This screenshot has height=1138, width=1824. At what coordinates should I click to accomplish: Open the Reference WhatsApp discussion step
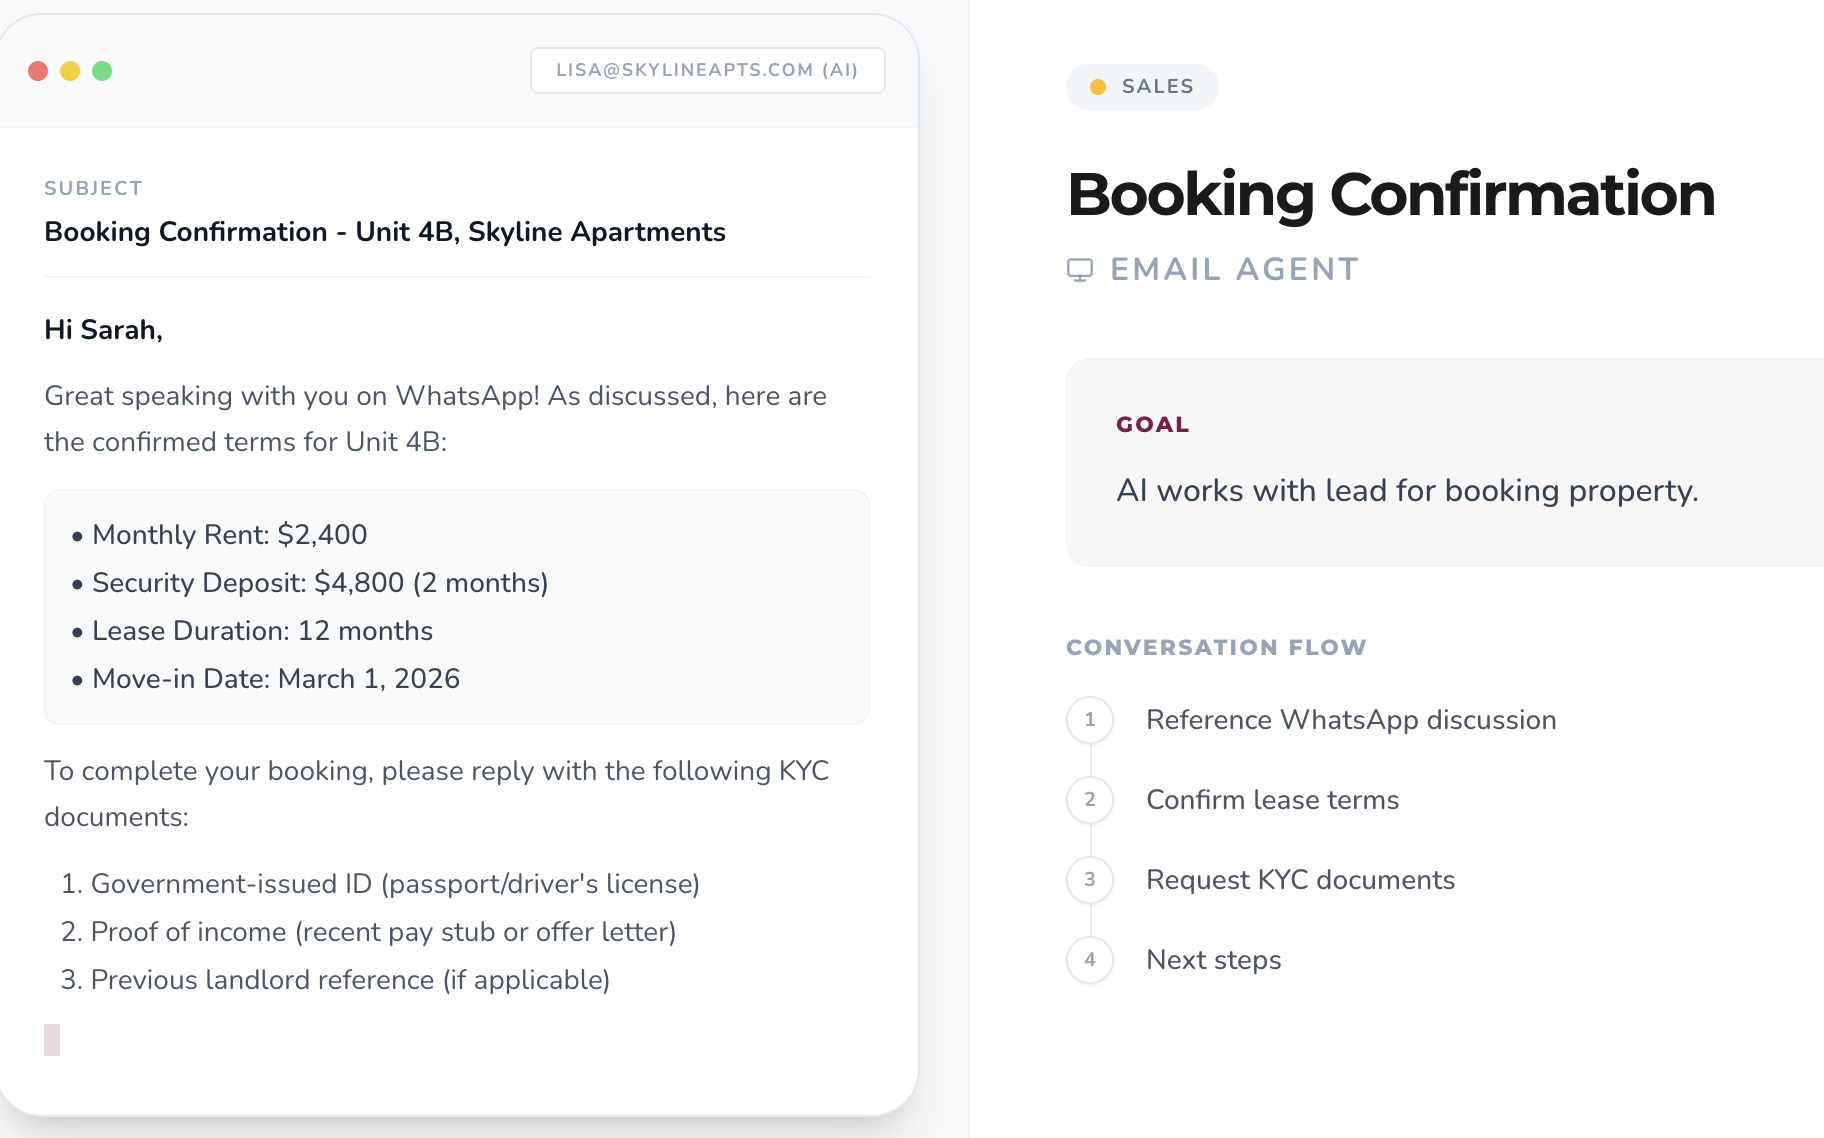pyautogui.click(x=1351, y=720)
